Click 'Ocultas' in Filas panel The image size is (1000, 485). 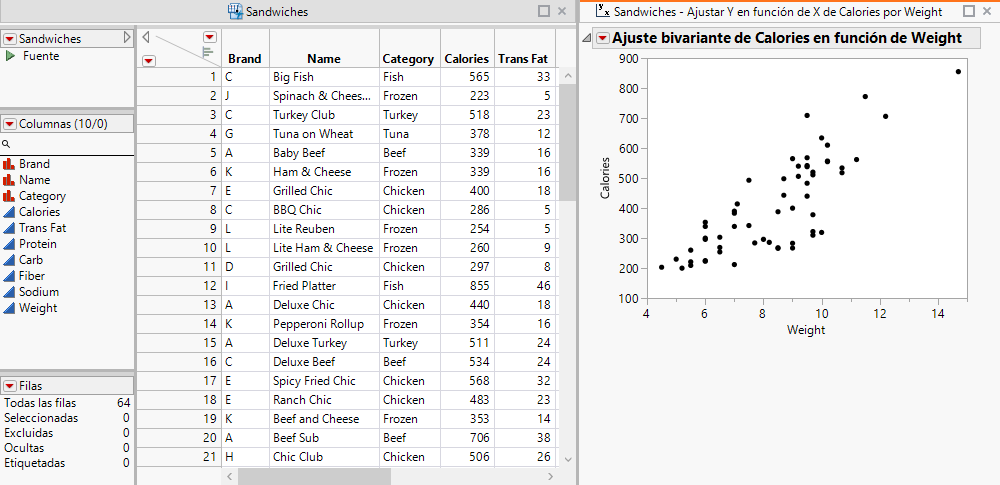[24, 448]
